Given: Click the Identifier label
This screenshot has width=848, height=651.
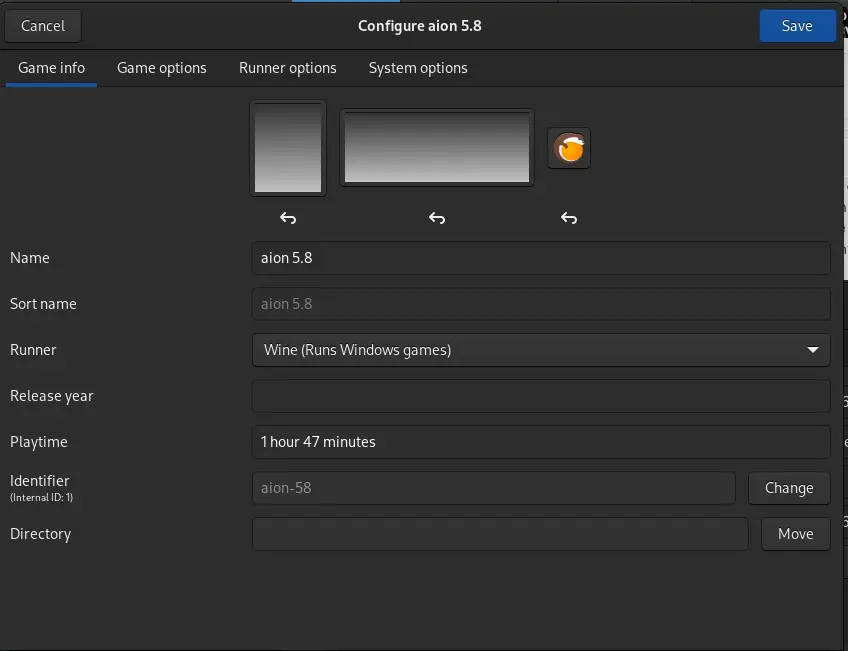Looking at the screenshot, I should [x=39, y=481].
